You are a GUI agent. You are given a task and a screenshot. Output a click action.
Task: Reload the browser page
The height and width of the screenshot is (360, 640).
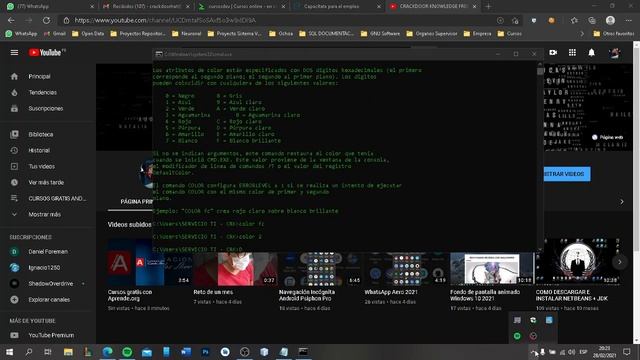(47, 20)
